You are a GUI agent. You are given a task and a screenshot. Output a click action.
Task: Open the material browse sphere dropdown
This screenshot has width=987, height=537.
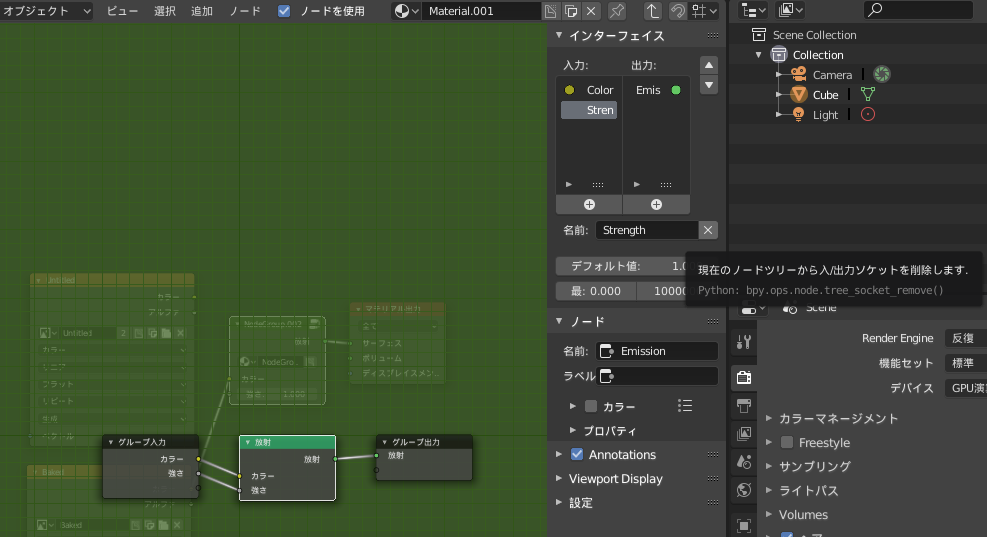(406, 11)
